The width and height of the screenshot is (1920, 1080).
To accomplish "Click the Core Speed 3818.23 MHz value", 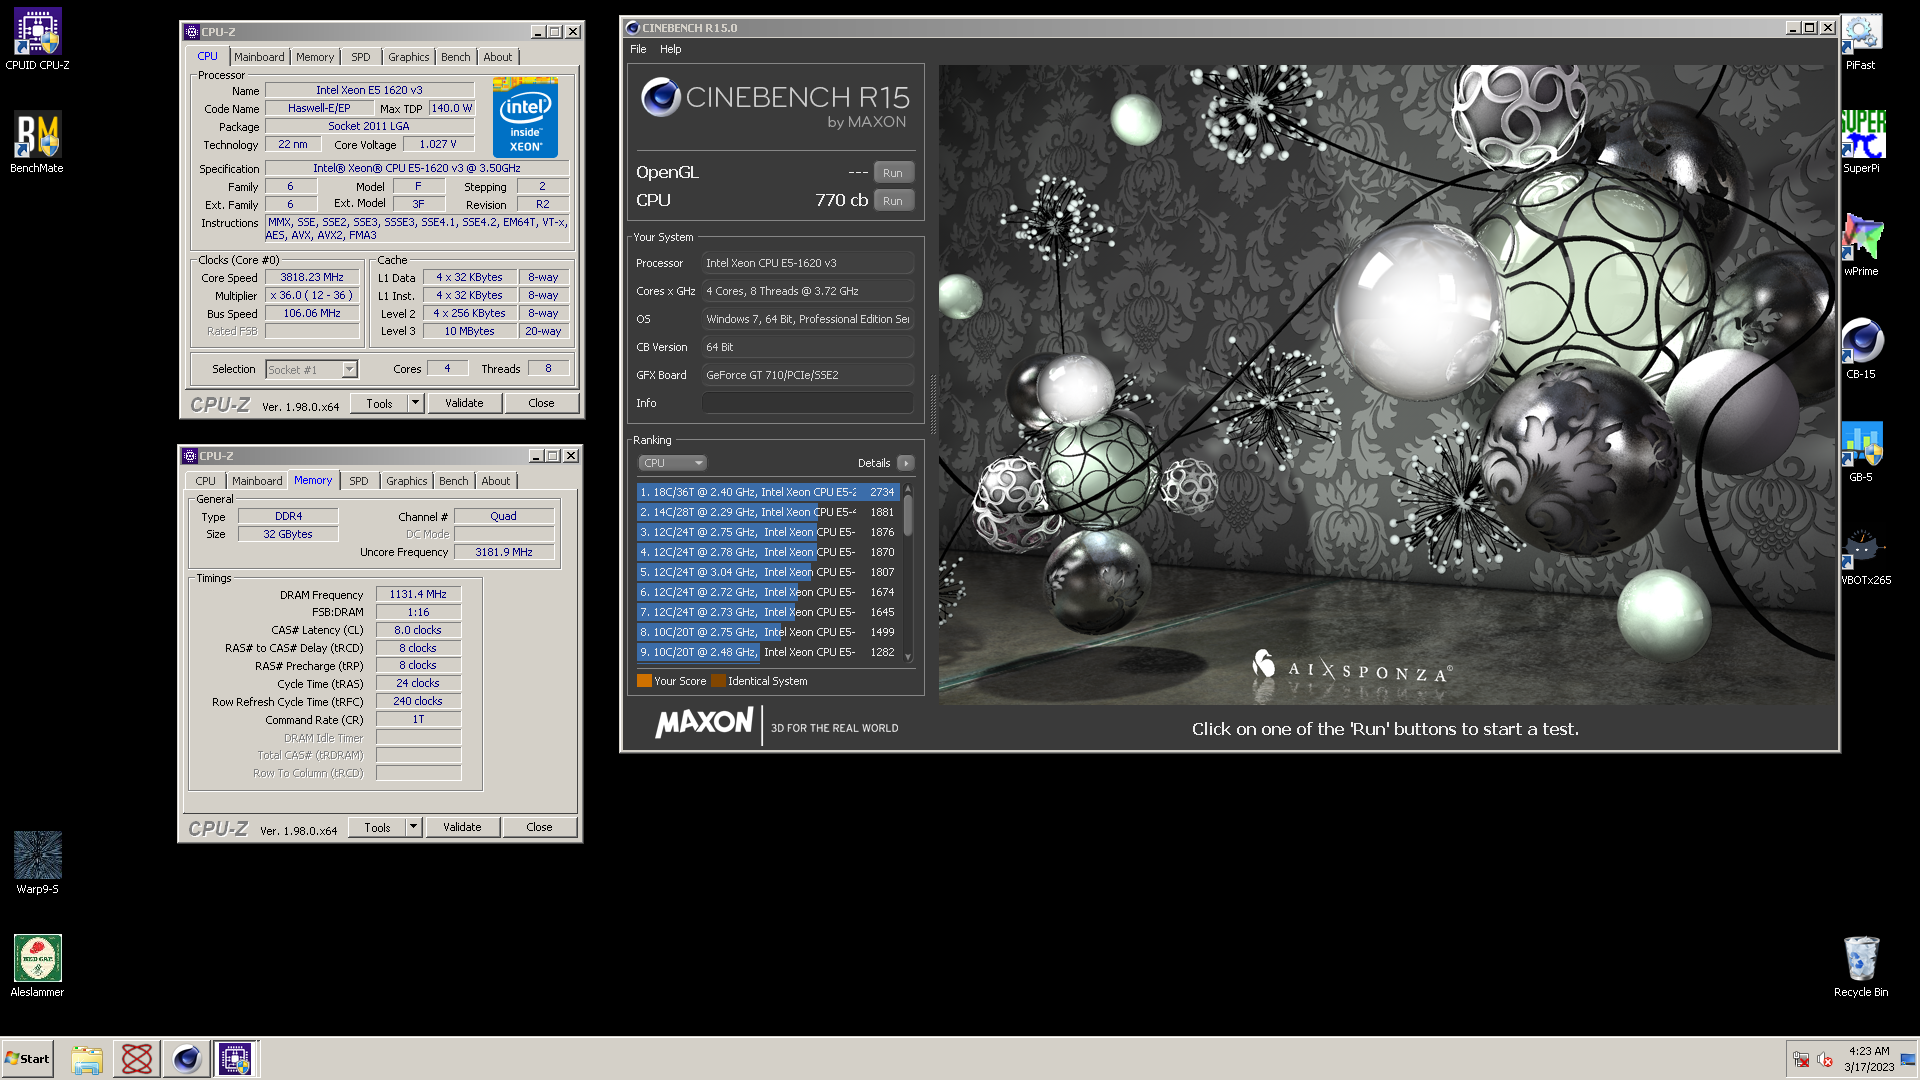I will [x=312, y=278].
